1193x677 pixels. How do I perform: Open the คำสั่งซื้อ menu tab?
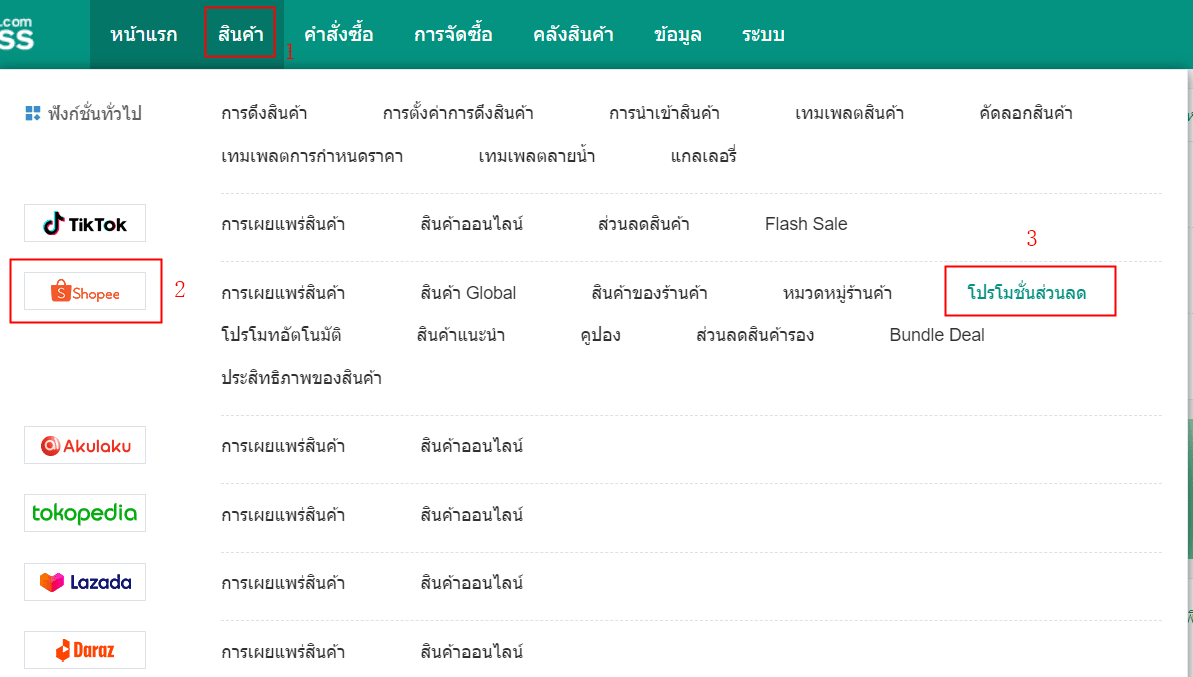click(x=339, y=34)
